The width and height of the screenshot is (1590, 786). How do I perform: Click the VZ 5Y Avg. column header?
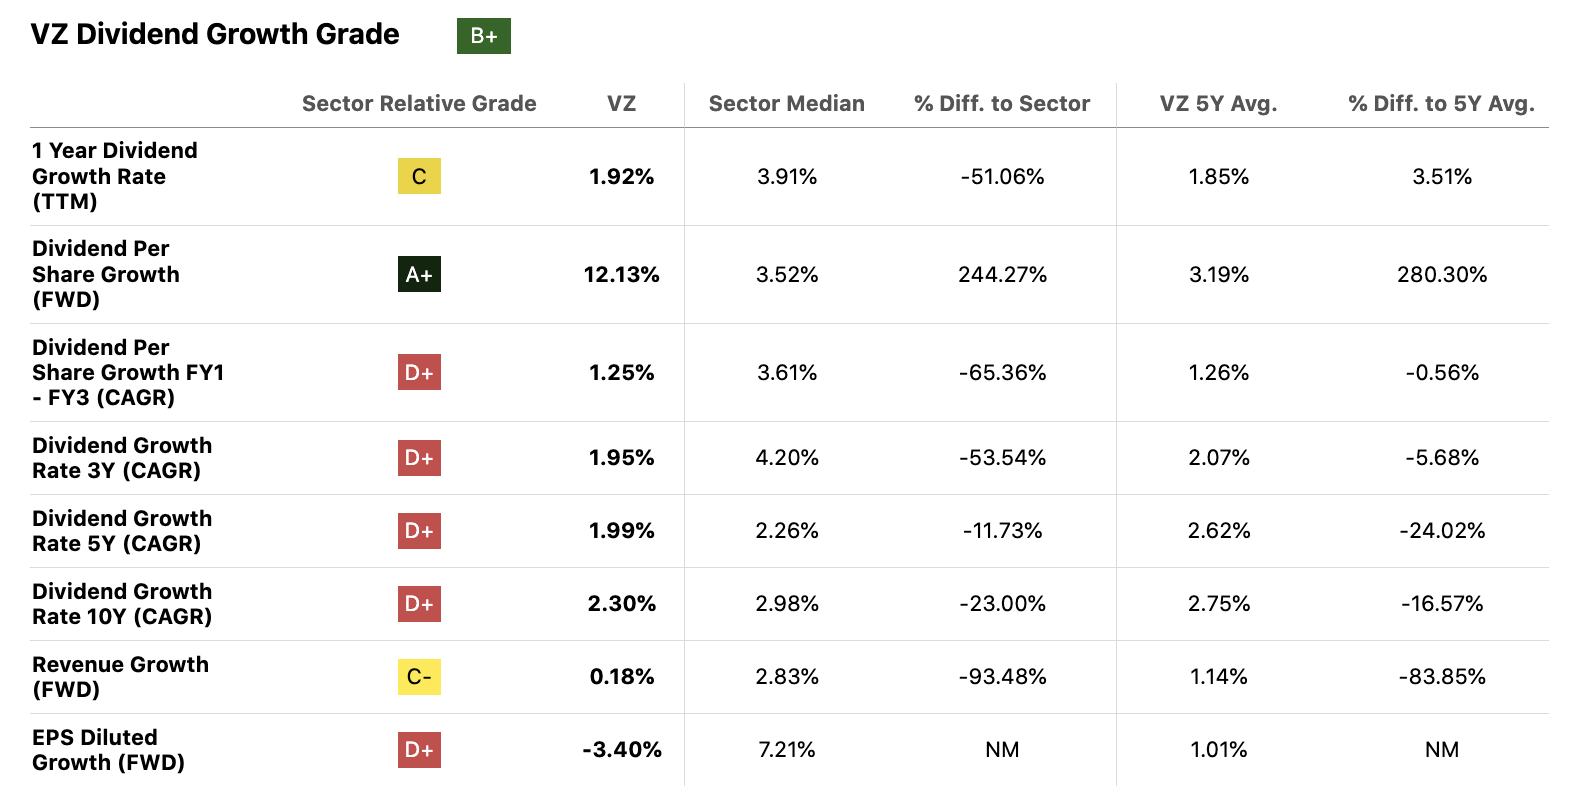click(x=1218, y=104)
